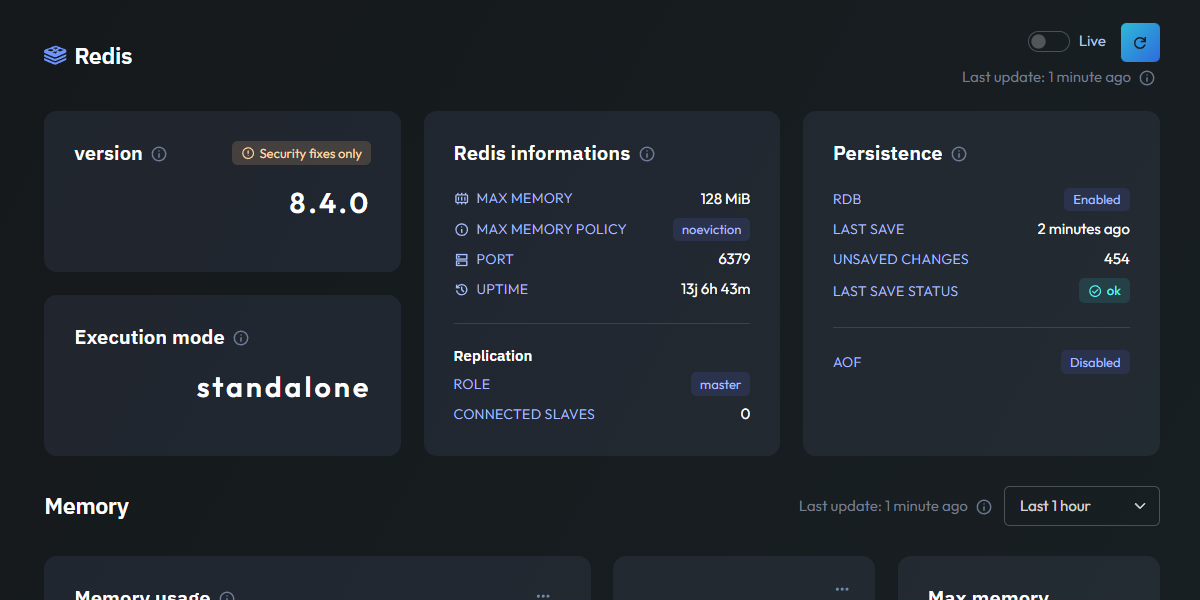Viewport: 1200px width, 600px height.
Task: Click the 128 MiB max memory value
Action: [x=725, y=199]
